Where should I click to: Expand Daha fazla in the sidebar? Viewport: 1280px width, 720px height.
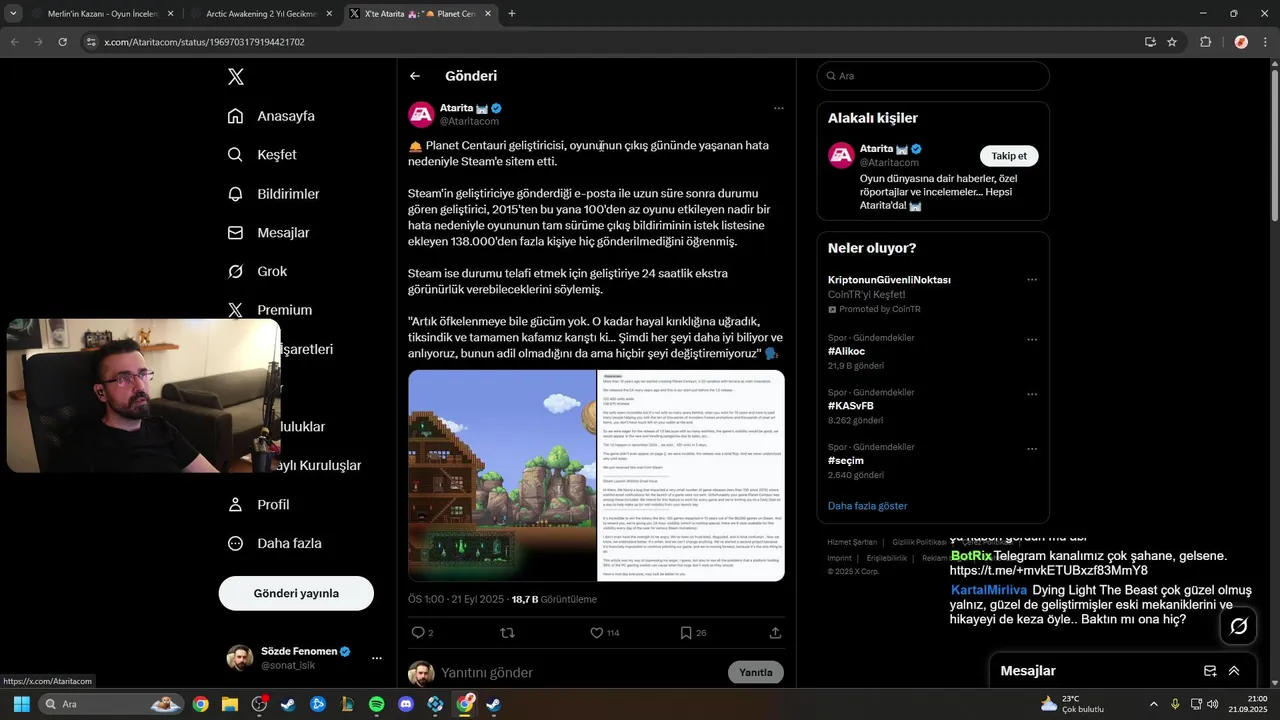275,544
